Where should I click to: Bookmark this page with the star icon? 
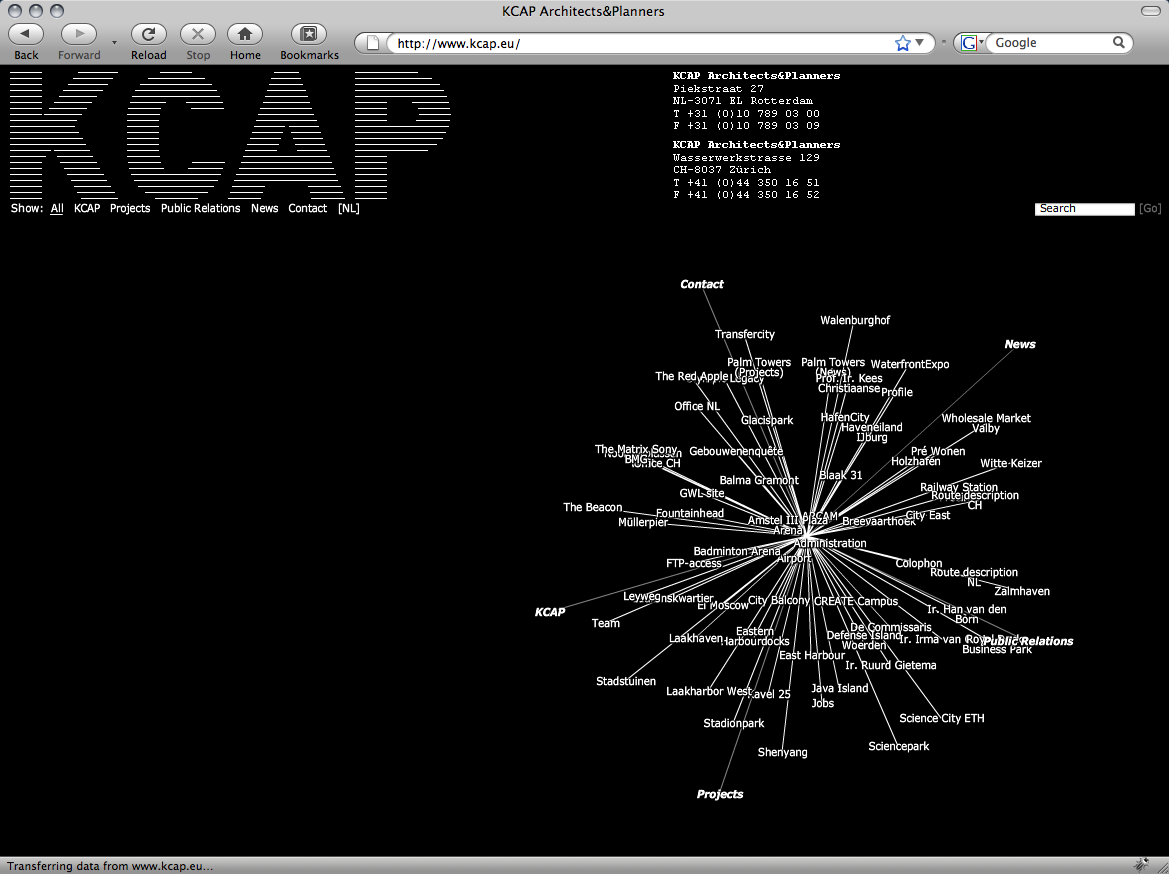[902, 43]
